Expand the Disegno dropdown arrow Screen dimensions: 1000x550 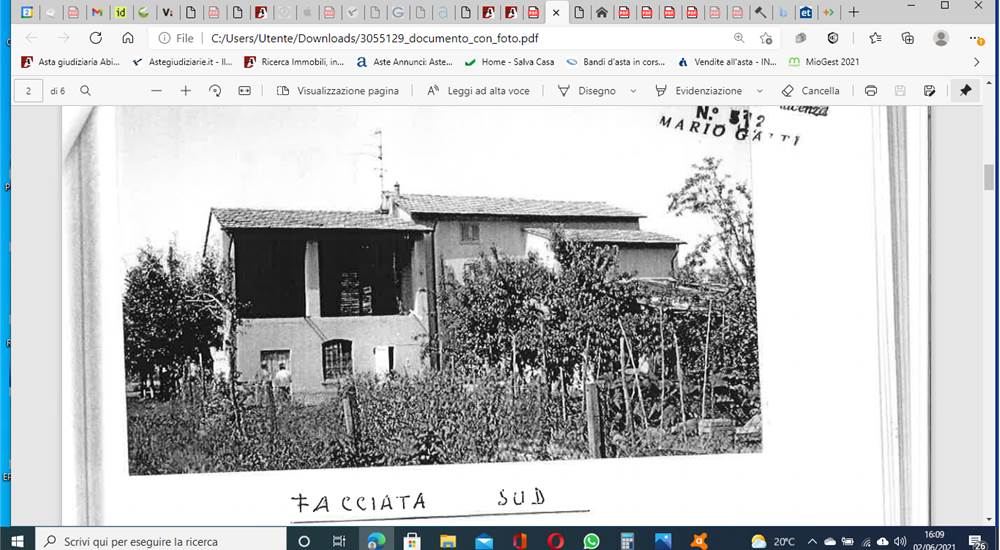coord(633,91)
